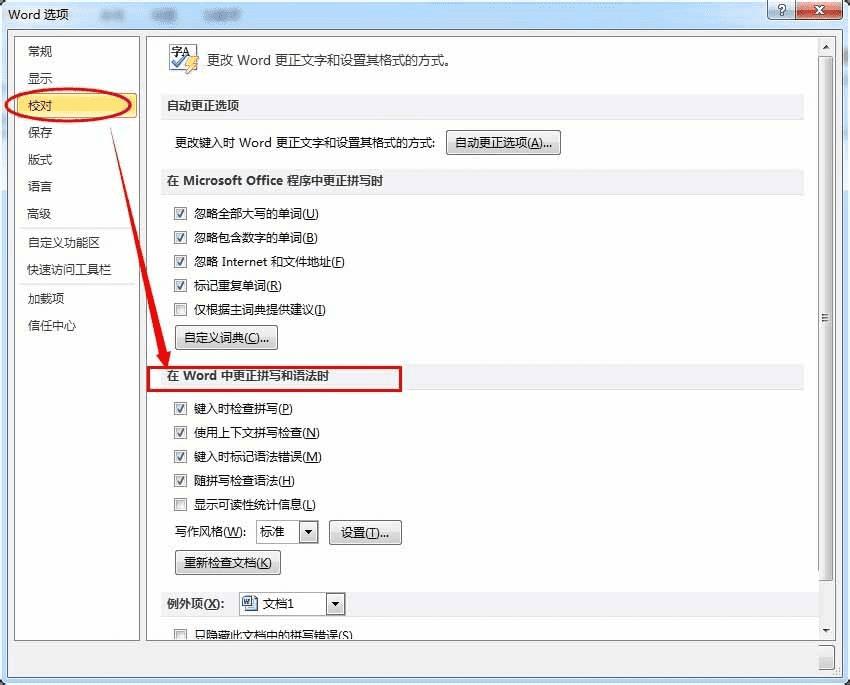
Task: Click the proofing AutoCorrect icon at top
Action: coord(184,59)
